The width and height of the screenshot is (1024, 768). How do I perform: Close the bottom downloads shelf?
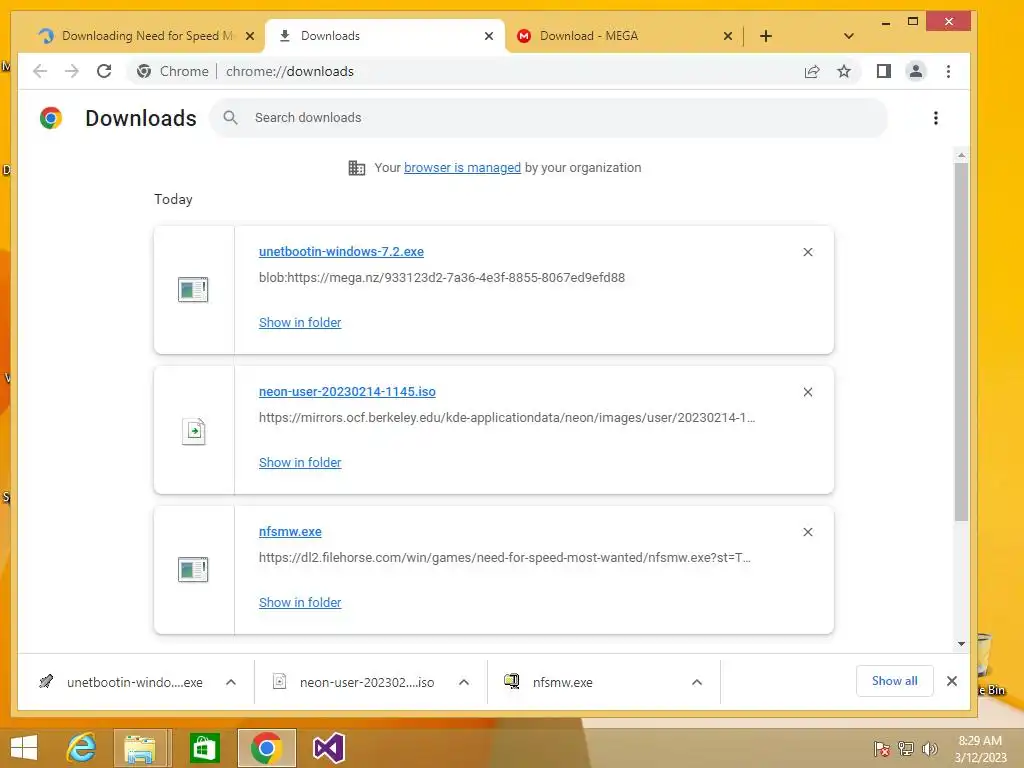pyautogui.click(x=952, y=681)
